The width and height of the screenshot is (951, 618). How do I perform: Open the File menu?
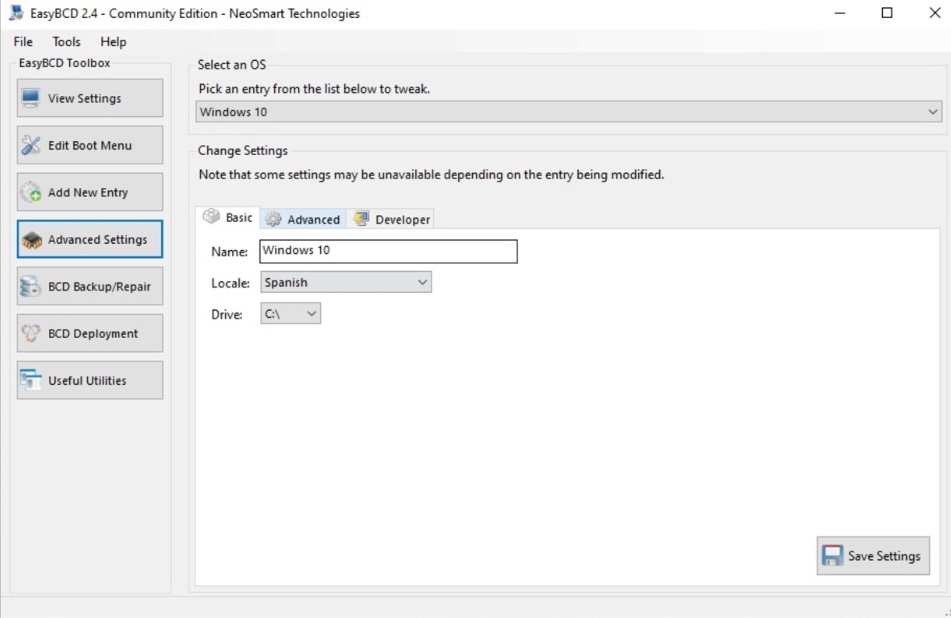[x=23, y=42]
